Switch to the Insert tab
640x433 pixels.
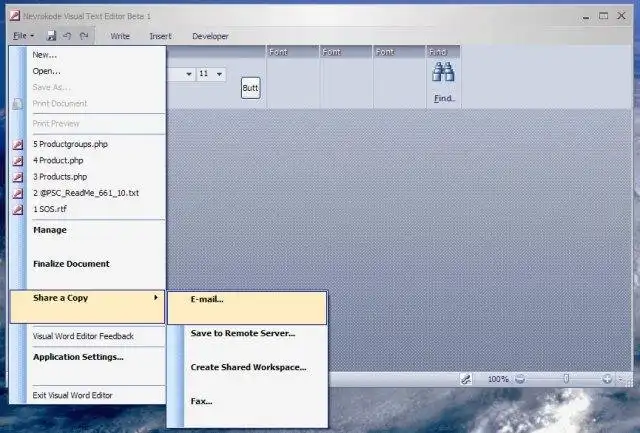[160, 36]
